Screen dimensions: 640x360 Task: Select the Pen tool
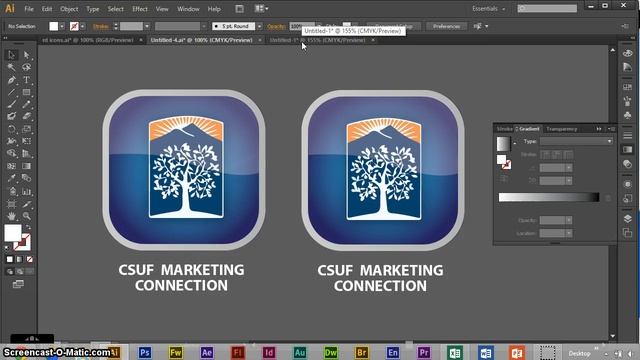(x=11, y=80)
